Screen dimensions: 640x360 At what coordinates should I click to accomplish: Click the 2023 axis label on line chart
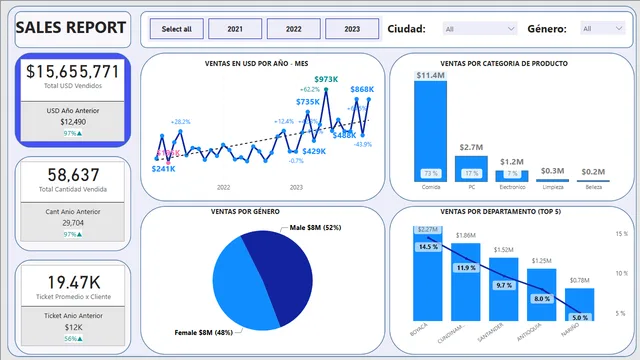[296, 187]
